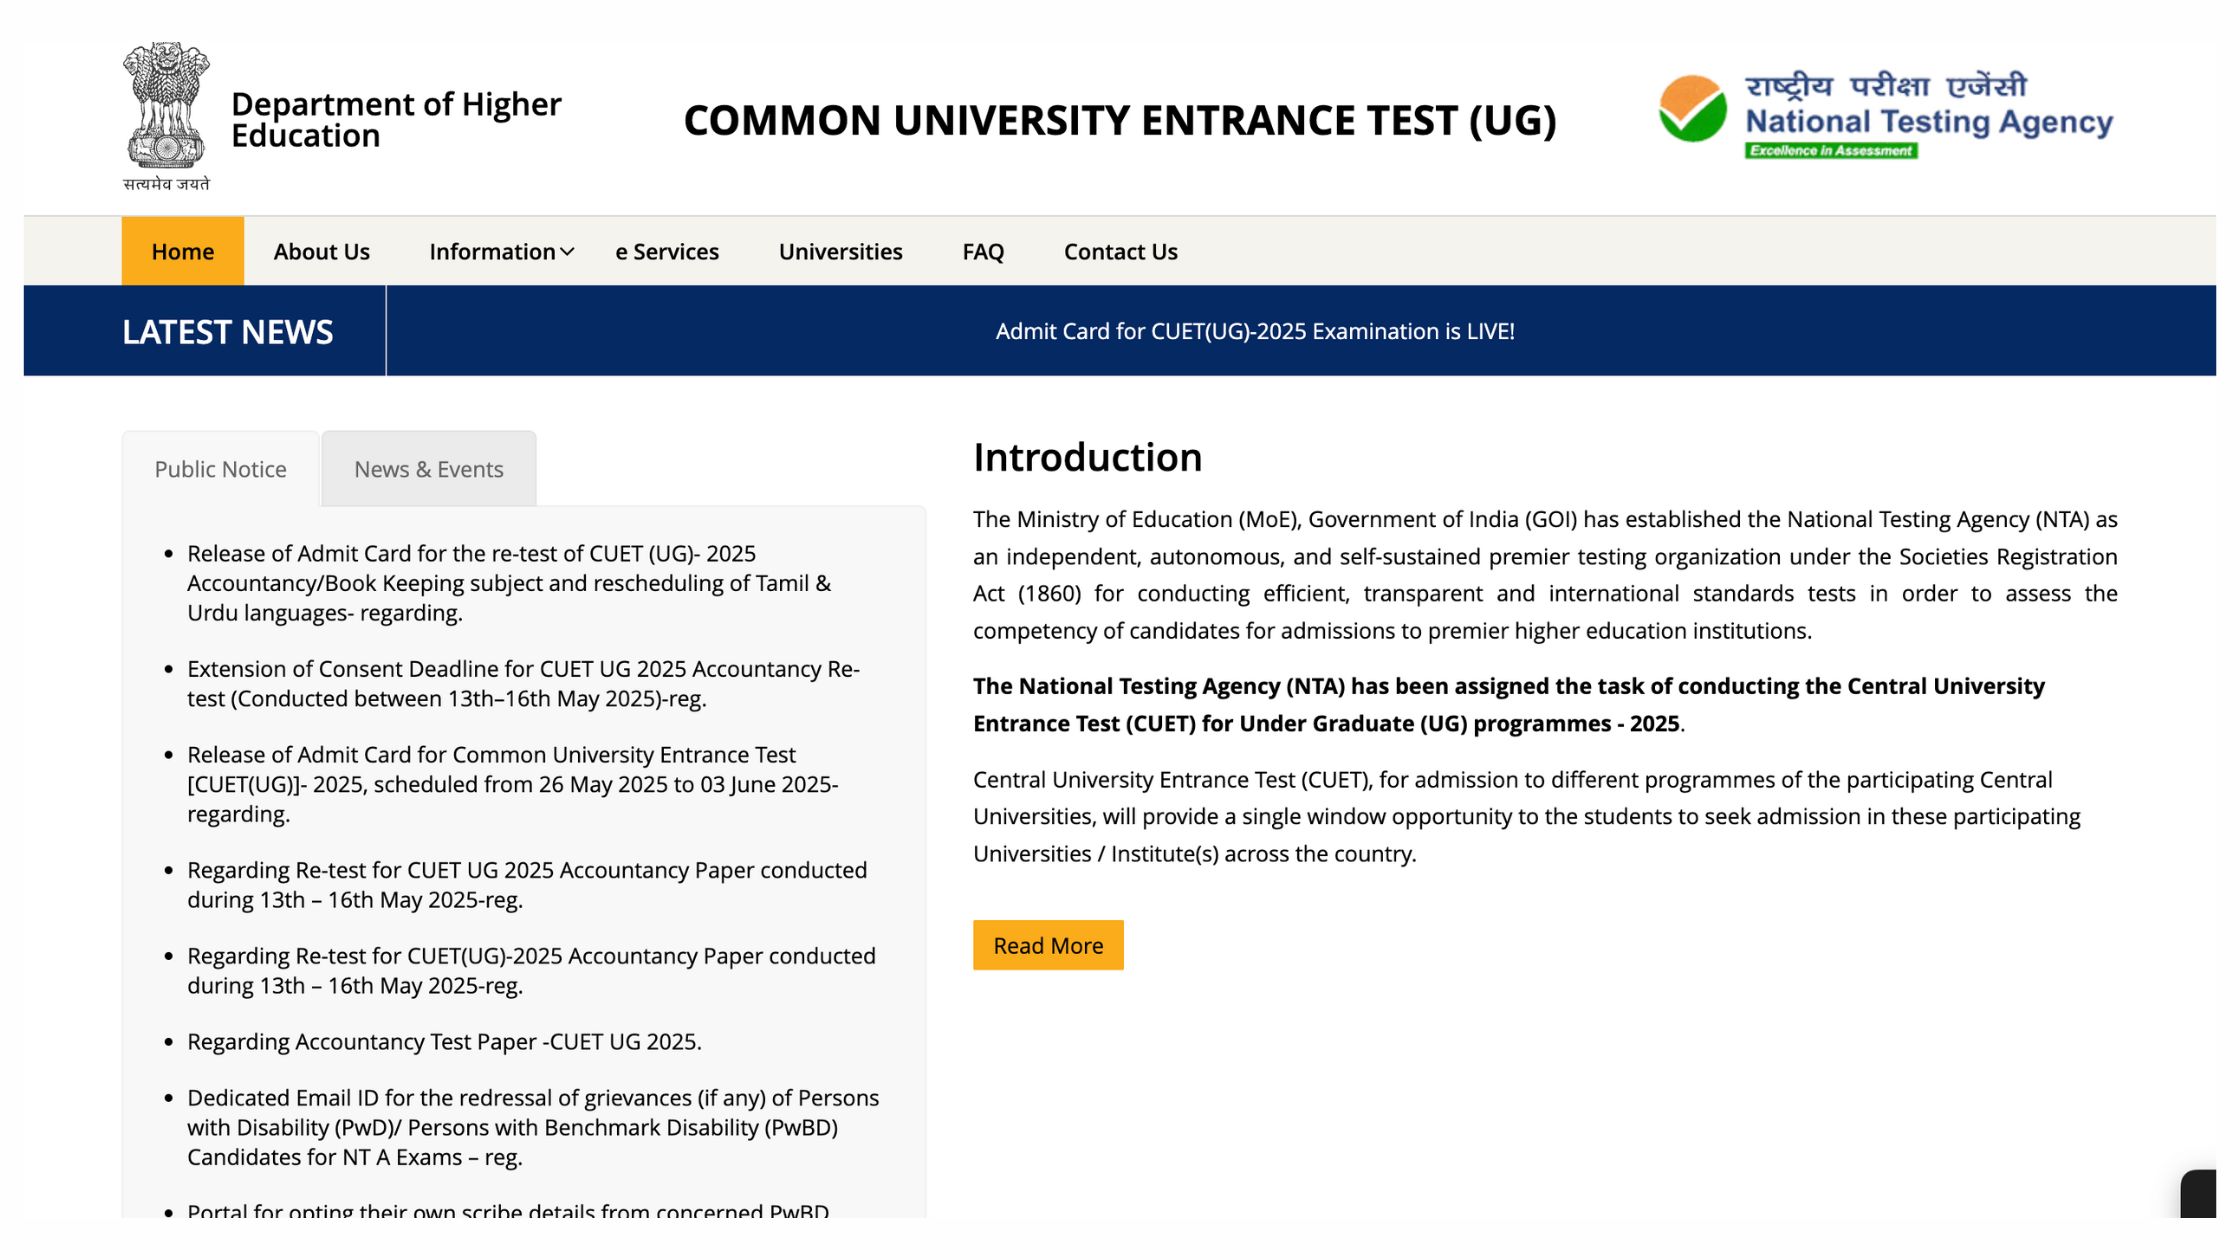Click the Introduction heading
This screenshot has width=2240, height=1260.
pos(1087,457)
